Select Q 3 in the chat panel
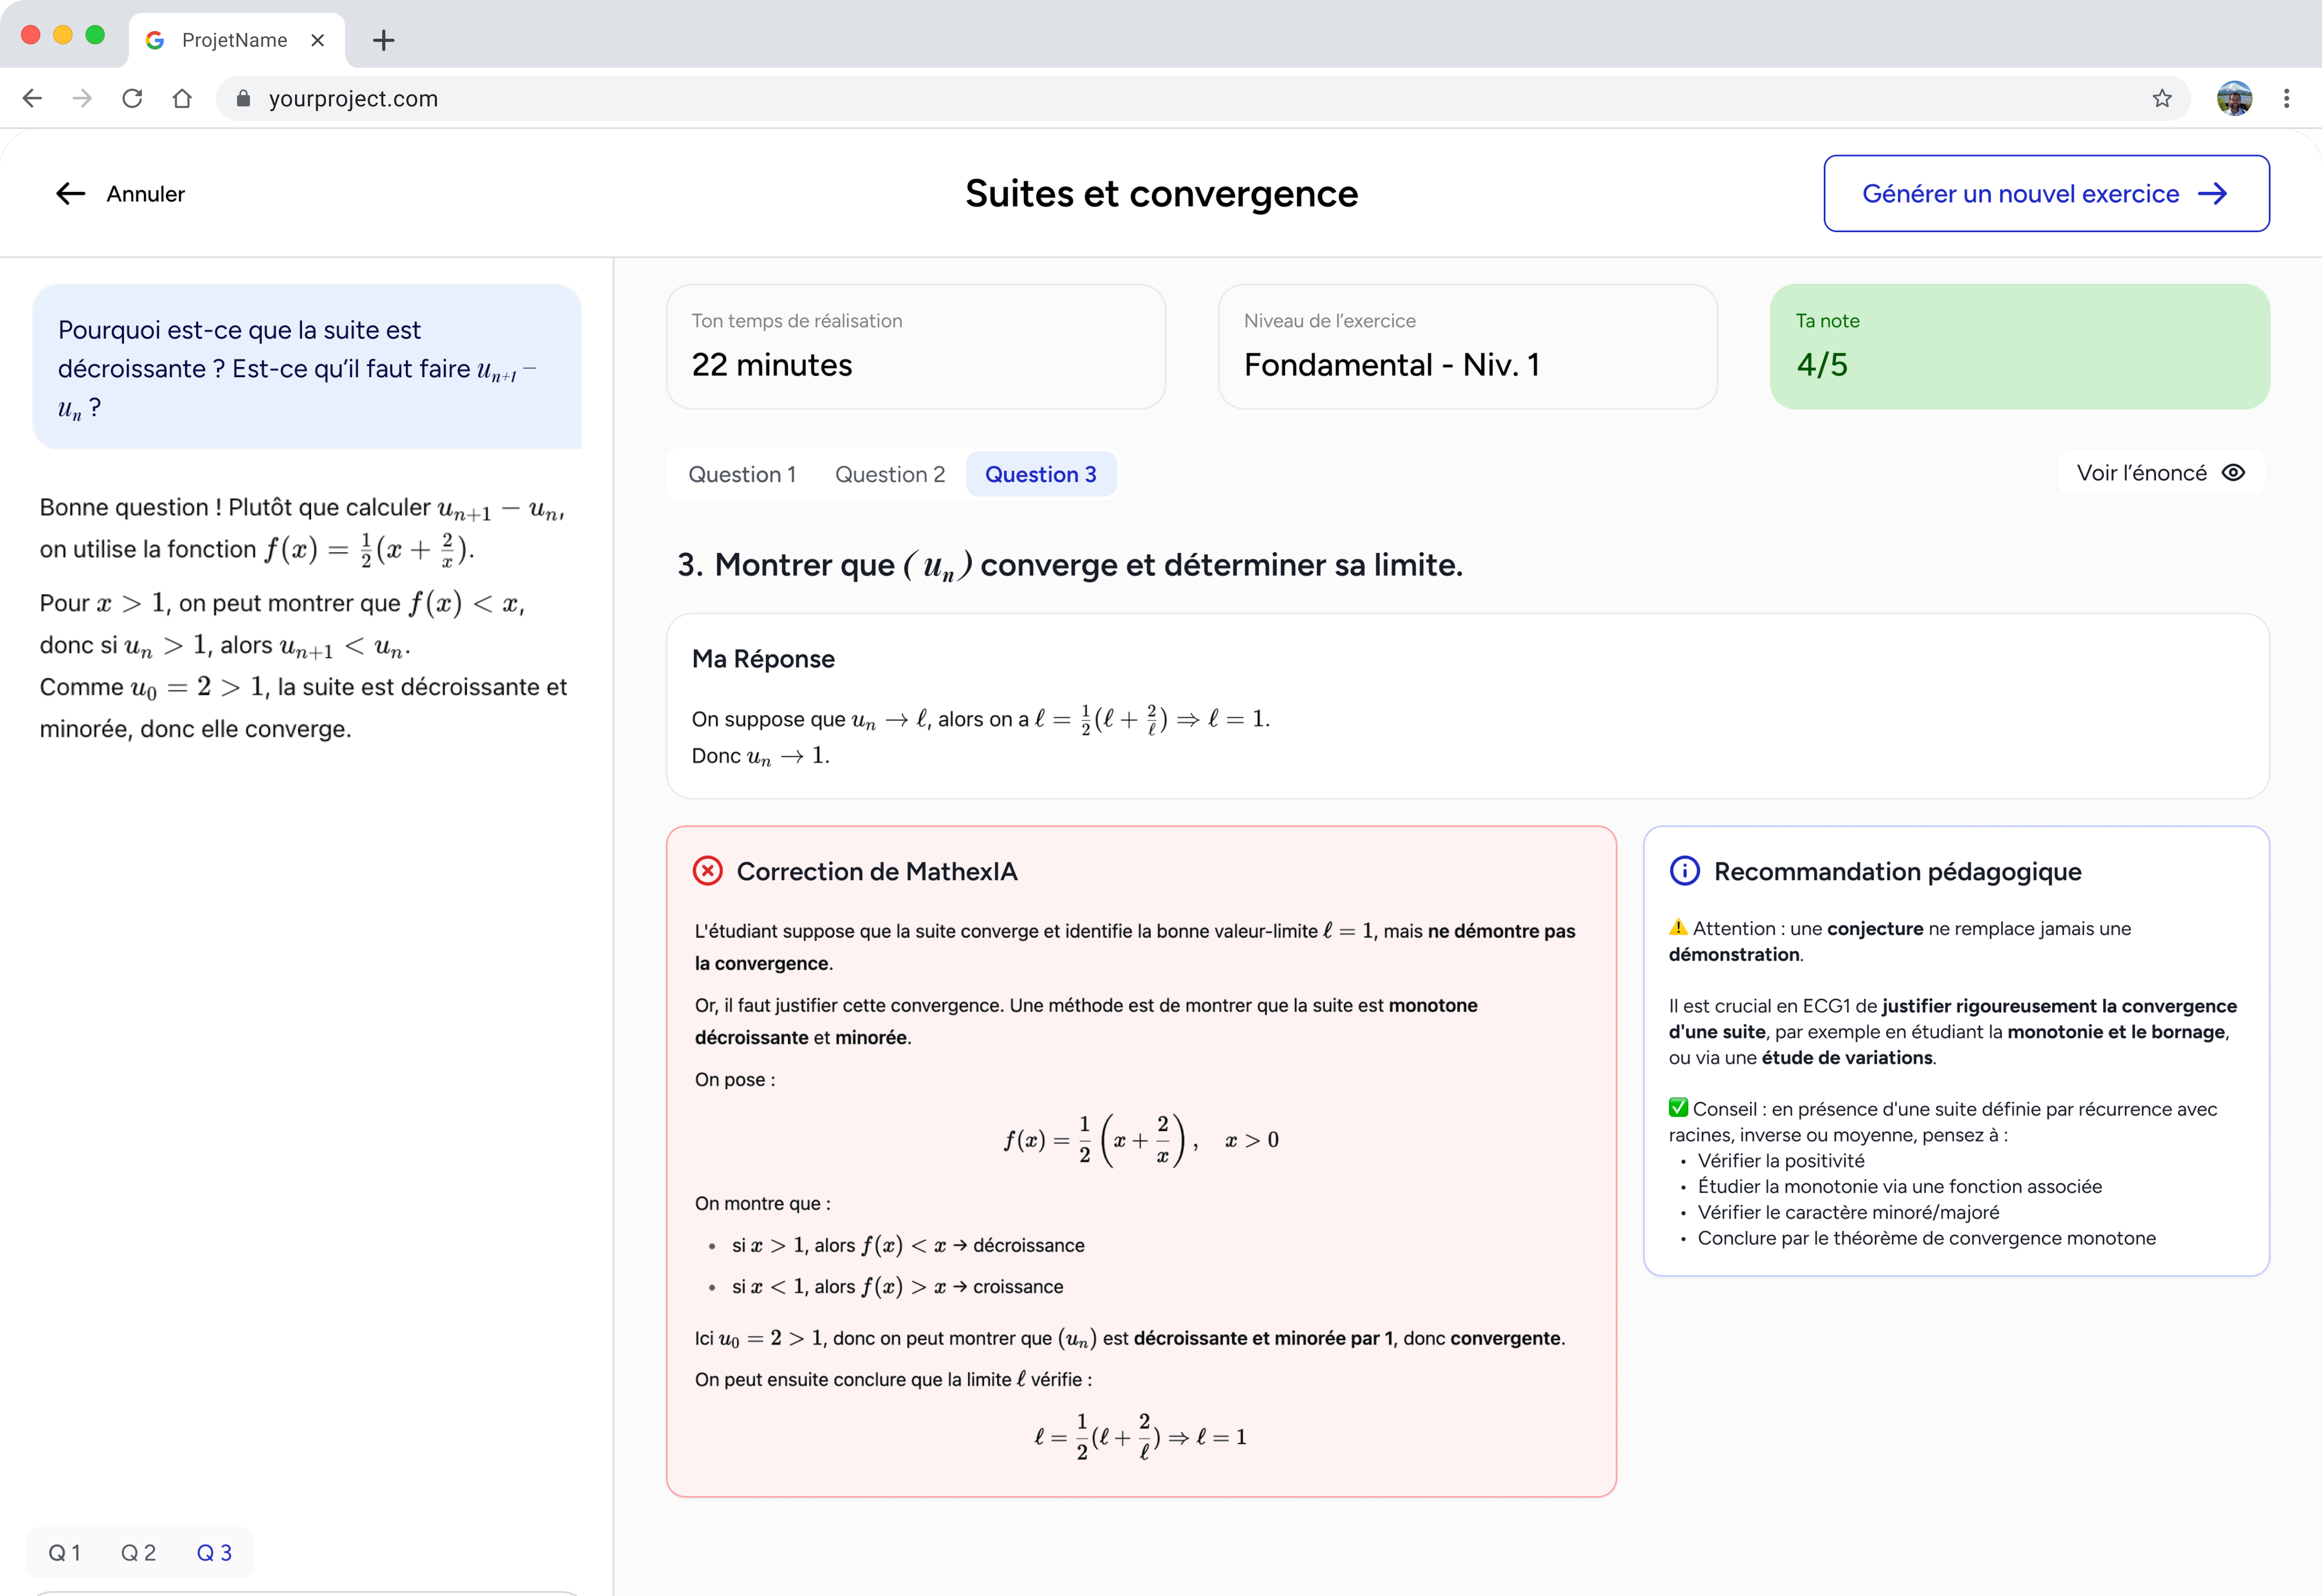The height and width of the screenshot is (1596, 2322). point(214,1553)
